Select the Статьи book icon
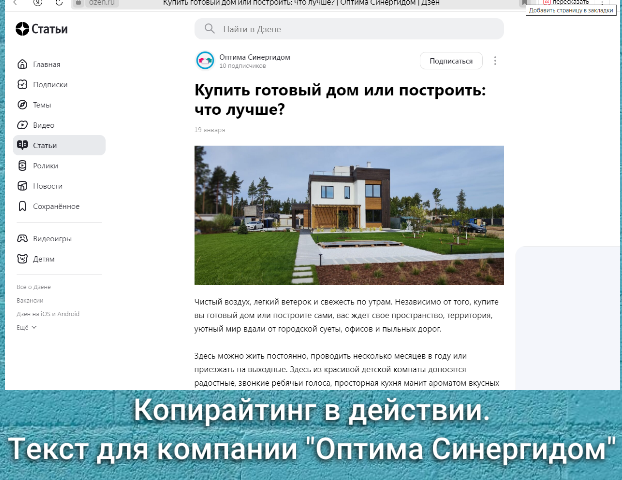Image resolution: width=622 pixels, height=480 pixels. tap(22, 145)
